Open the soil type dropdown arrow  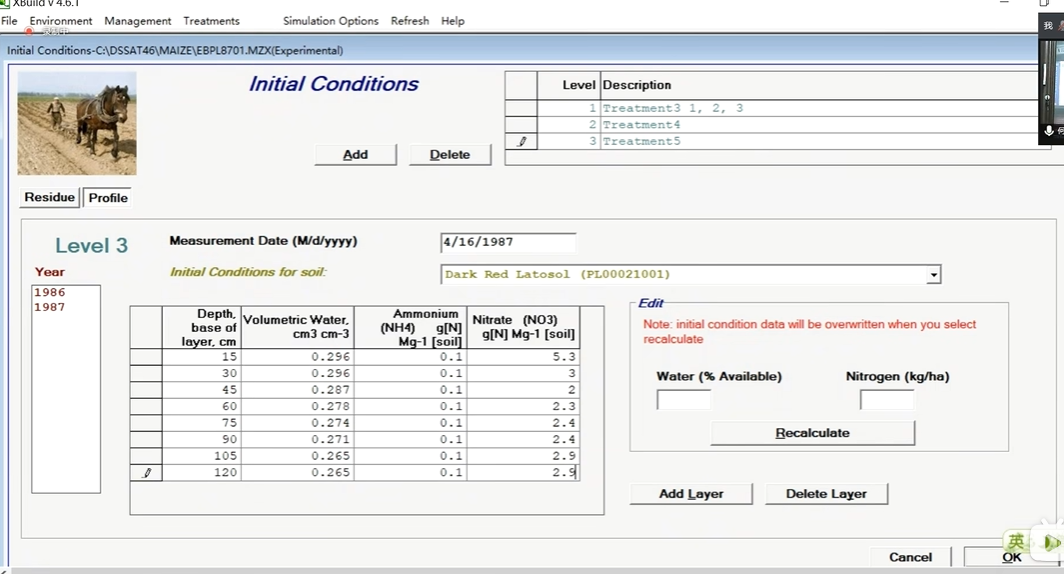tap(933, 275)
